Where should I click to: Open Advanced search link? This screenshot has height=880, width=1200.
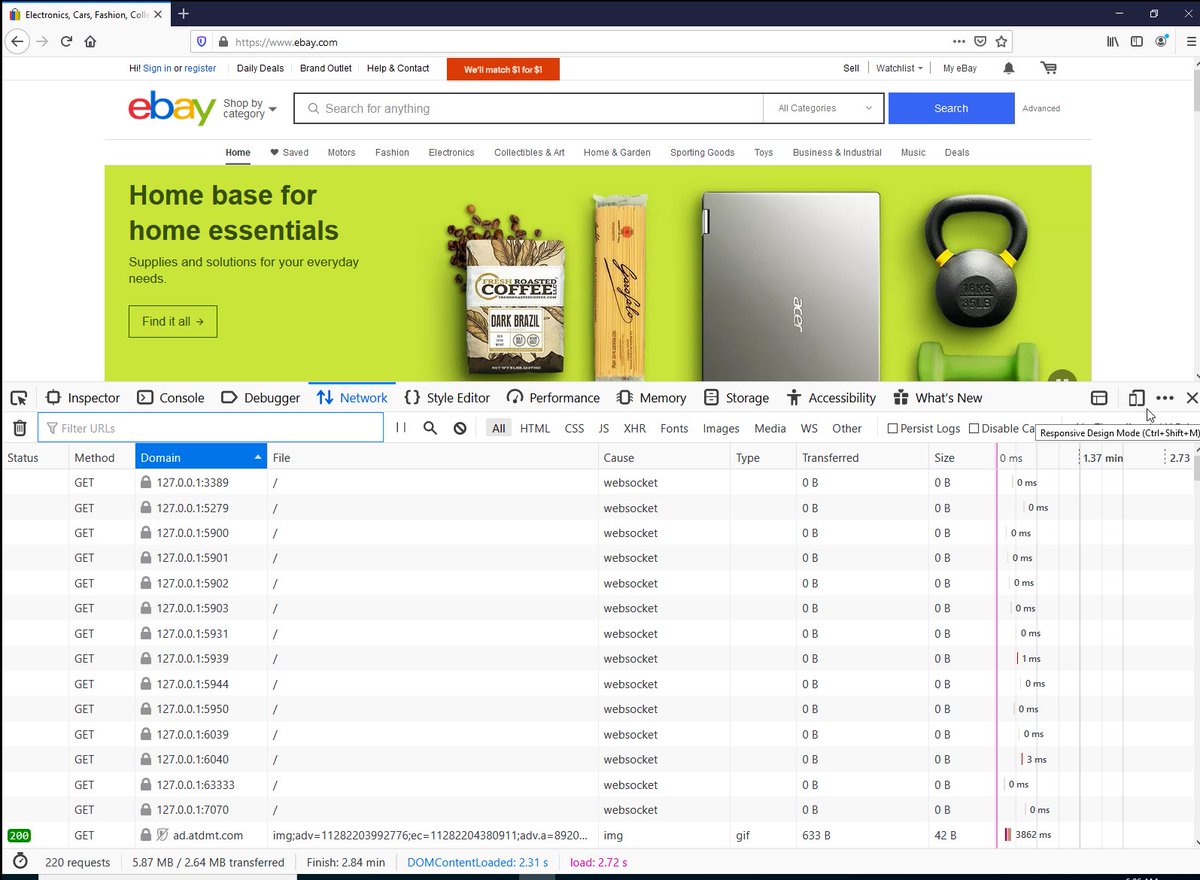coord(1041,108)
